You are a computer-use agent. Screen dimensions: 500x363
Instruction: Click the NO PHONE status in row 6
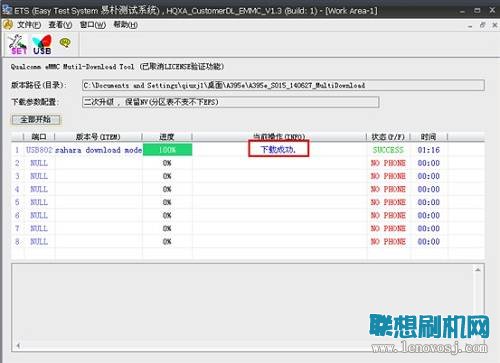(388, 215)
